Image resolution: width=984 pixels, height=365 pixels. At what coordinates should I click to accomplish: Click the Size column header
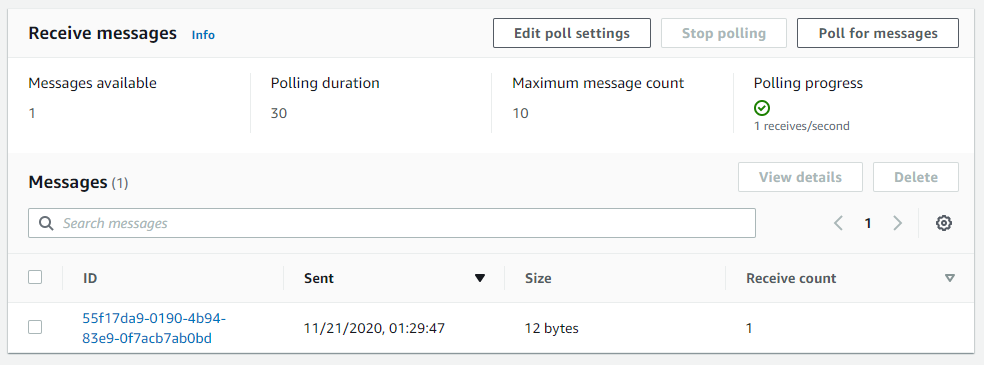pyautogui.click(x=538, y=278)
